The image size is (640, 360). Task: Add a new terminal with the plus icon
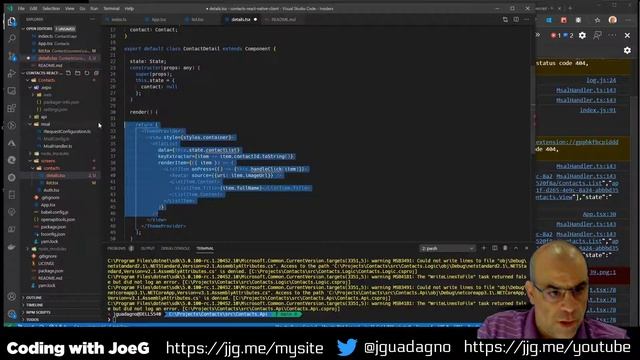point(484,248)
